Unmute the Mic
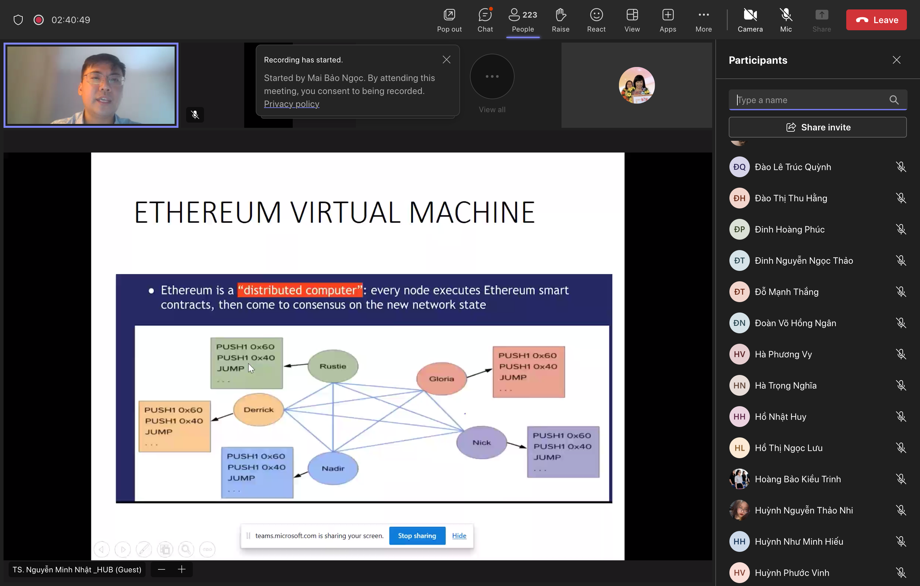Screen dimensions: 920x586 786,19
